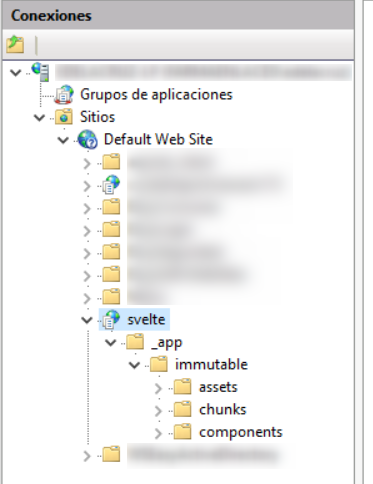The image size is (373, 484).
Task: Select the _app folder label
Action: 167,343
